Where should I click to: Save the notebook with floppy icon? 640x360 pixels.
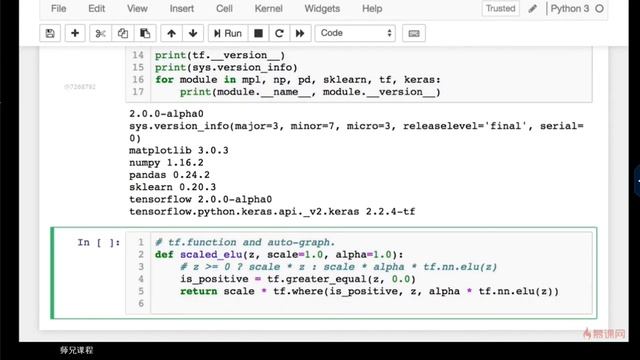(x=50, y=33)
